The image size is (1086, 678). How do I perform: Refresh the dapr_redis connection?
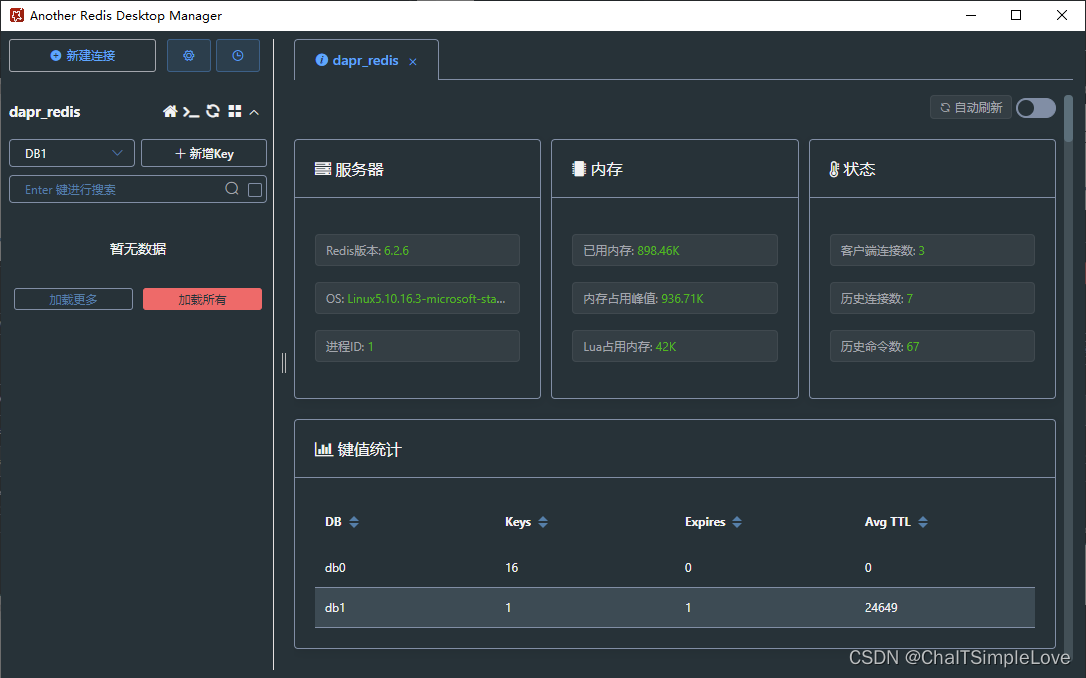pos(213,111)
